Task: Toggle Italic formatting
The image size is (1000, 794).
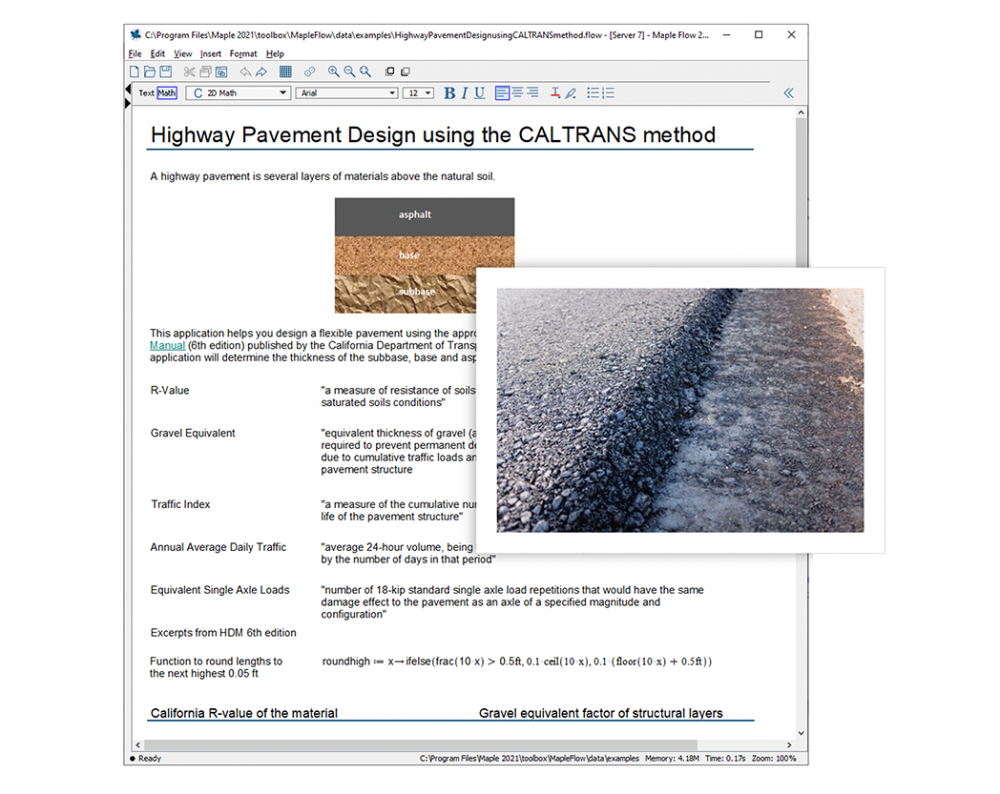Action: coord(464,93)
